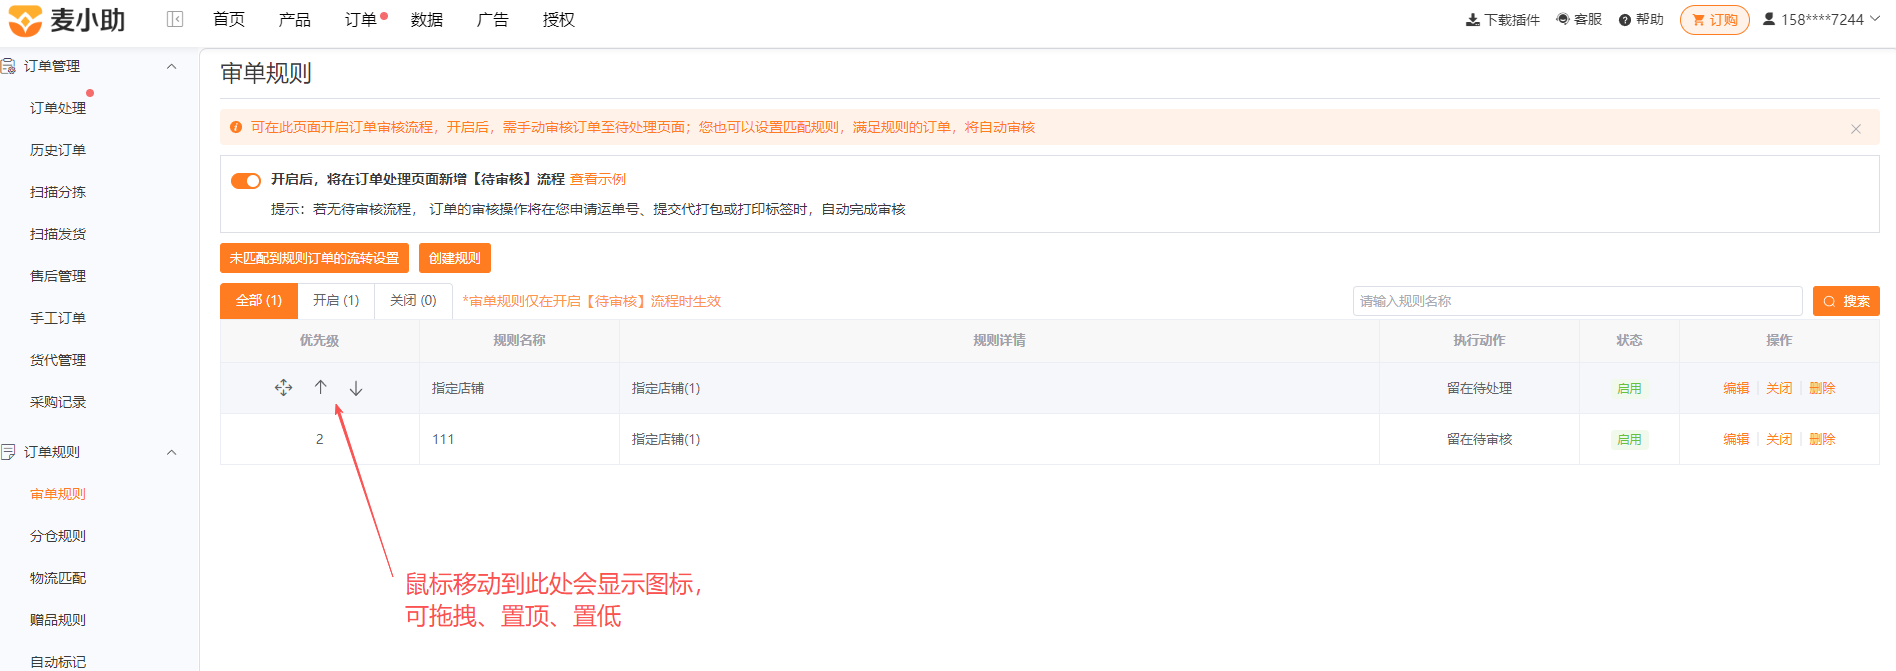Click 未匹配到规则订单的流转设置 button
This screenshot has width=1896, height=671.
[314, 258]
